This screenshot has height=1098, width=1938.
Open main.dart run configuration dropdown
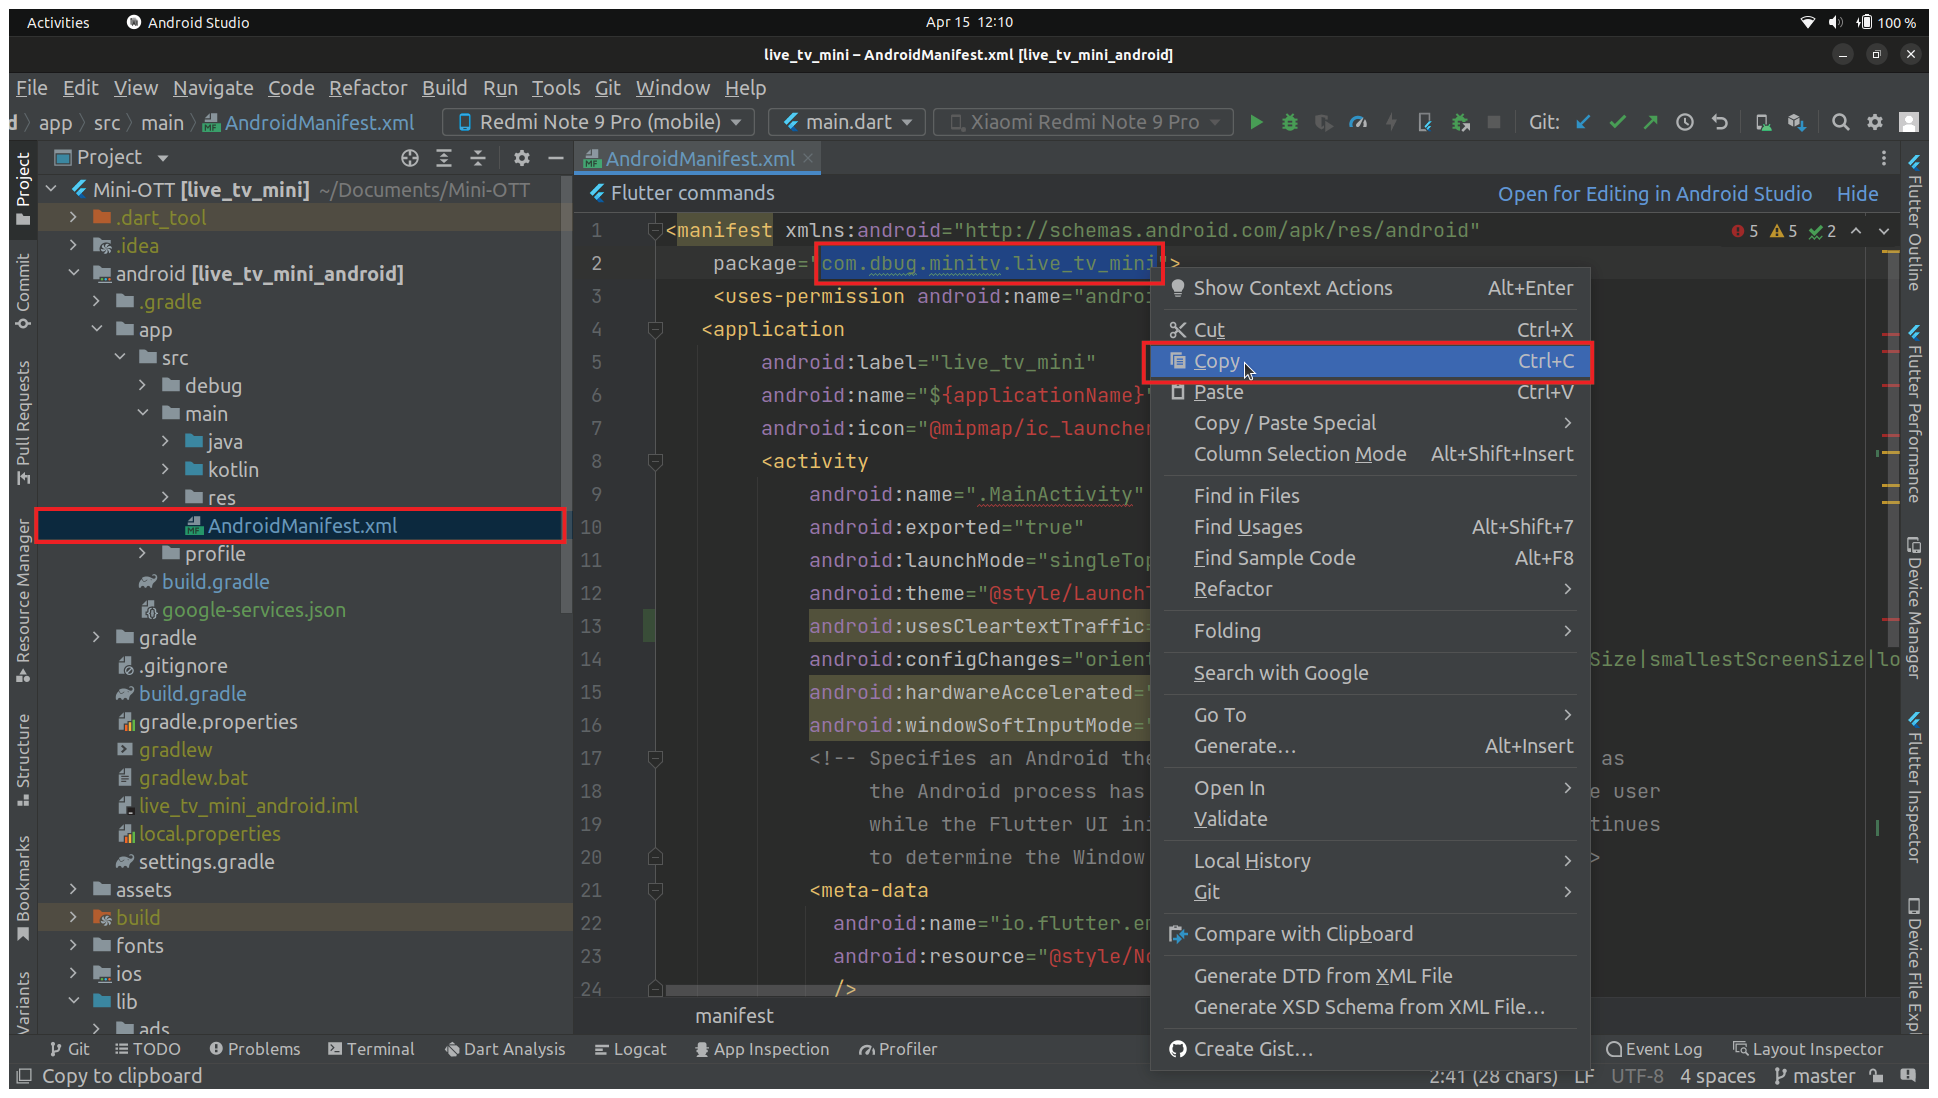[848, 122]
